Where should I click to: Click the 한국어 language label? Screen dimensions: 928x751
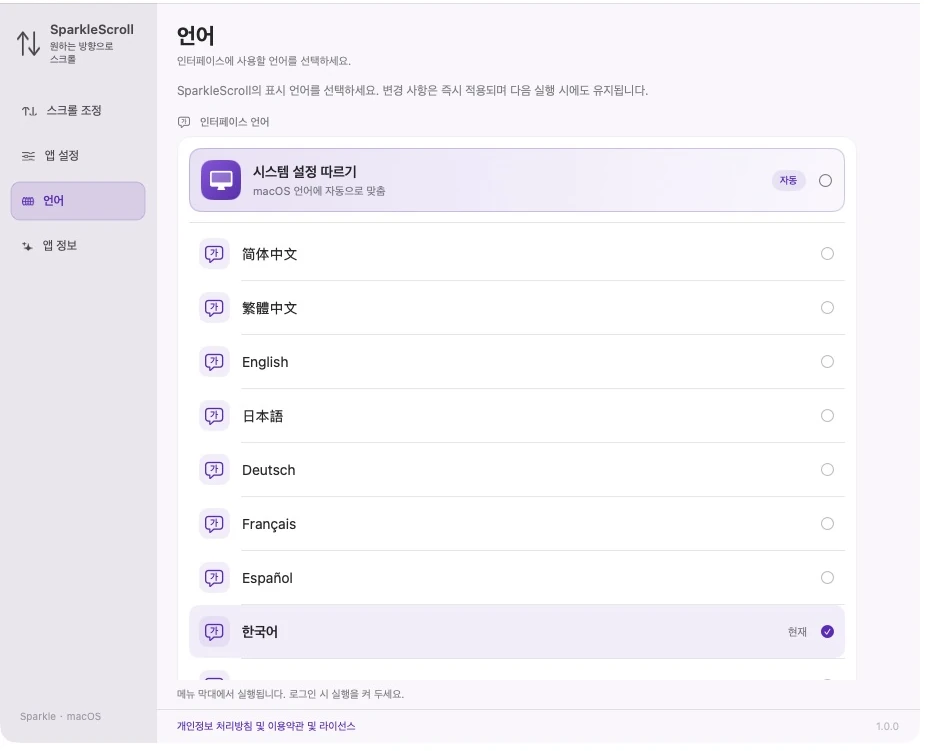point(260,632)
